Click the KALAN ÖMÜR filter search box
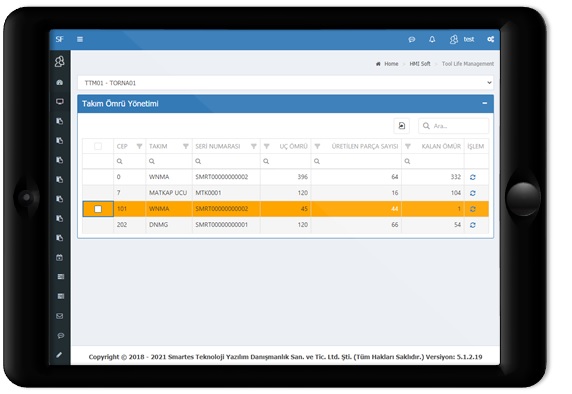The height and width of the screenshot is (394, 572). tap(433, 161)
